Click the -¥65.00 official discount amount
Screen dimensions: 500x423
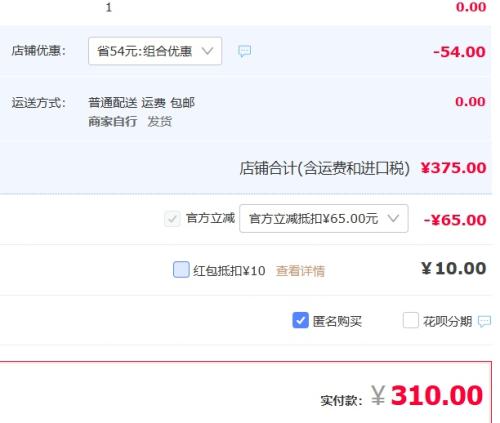click(455, 220)
